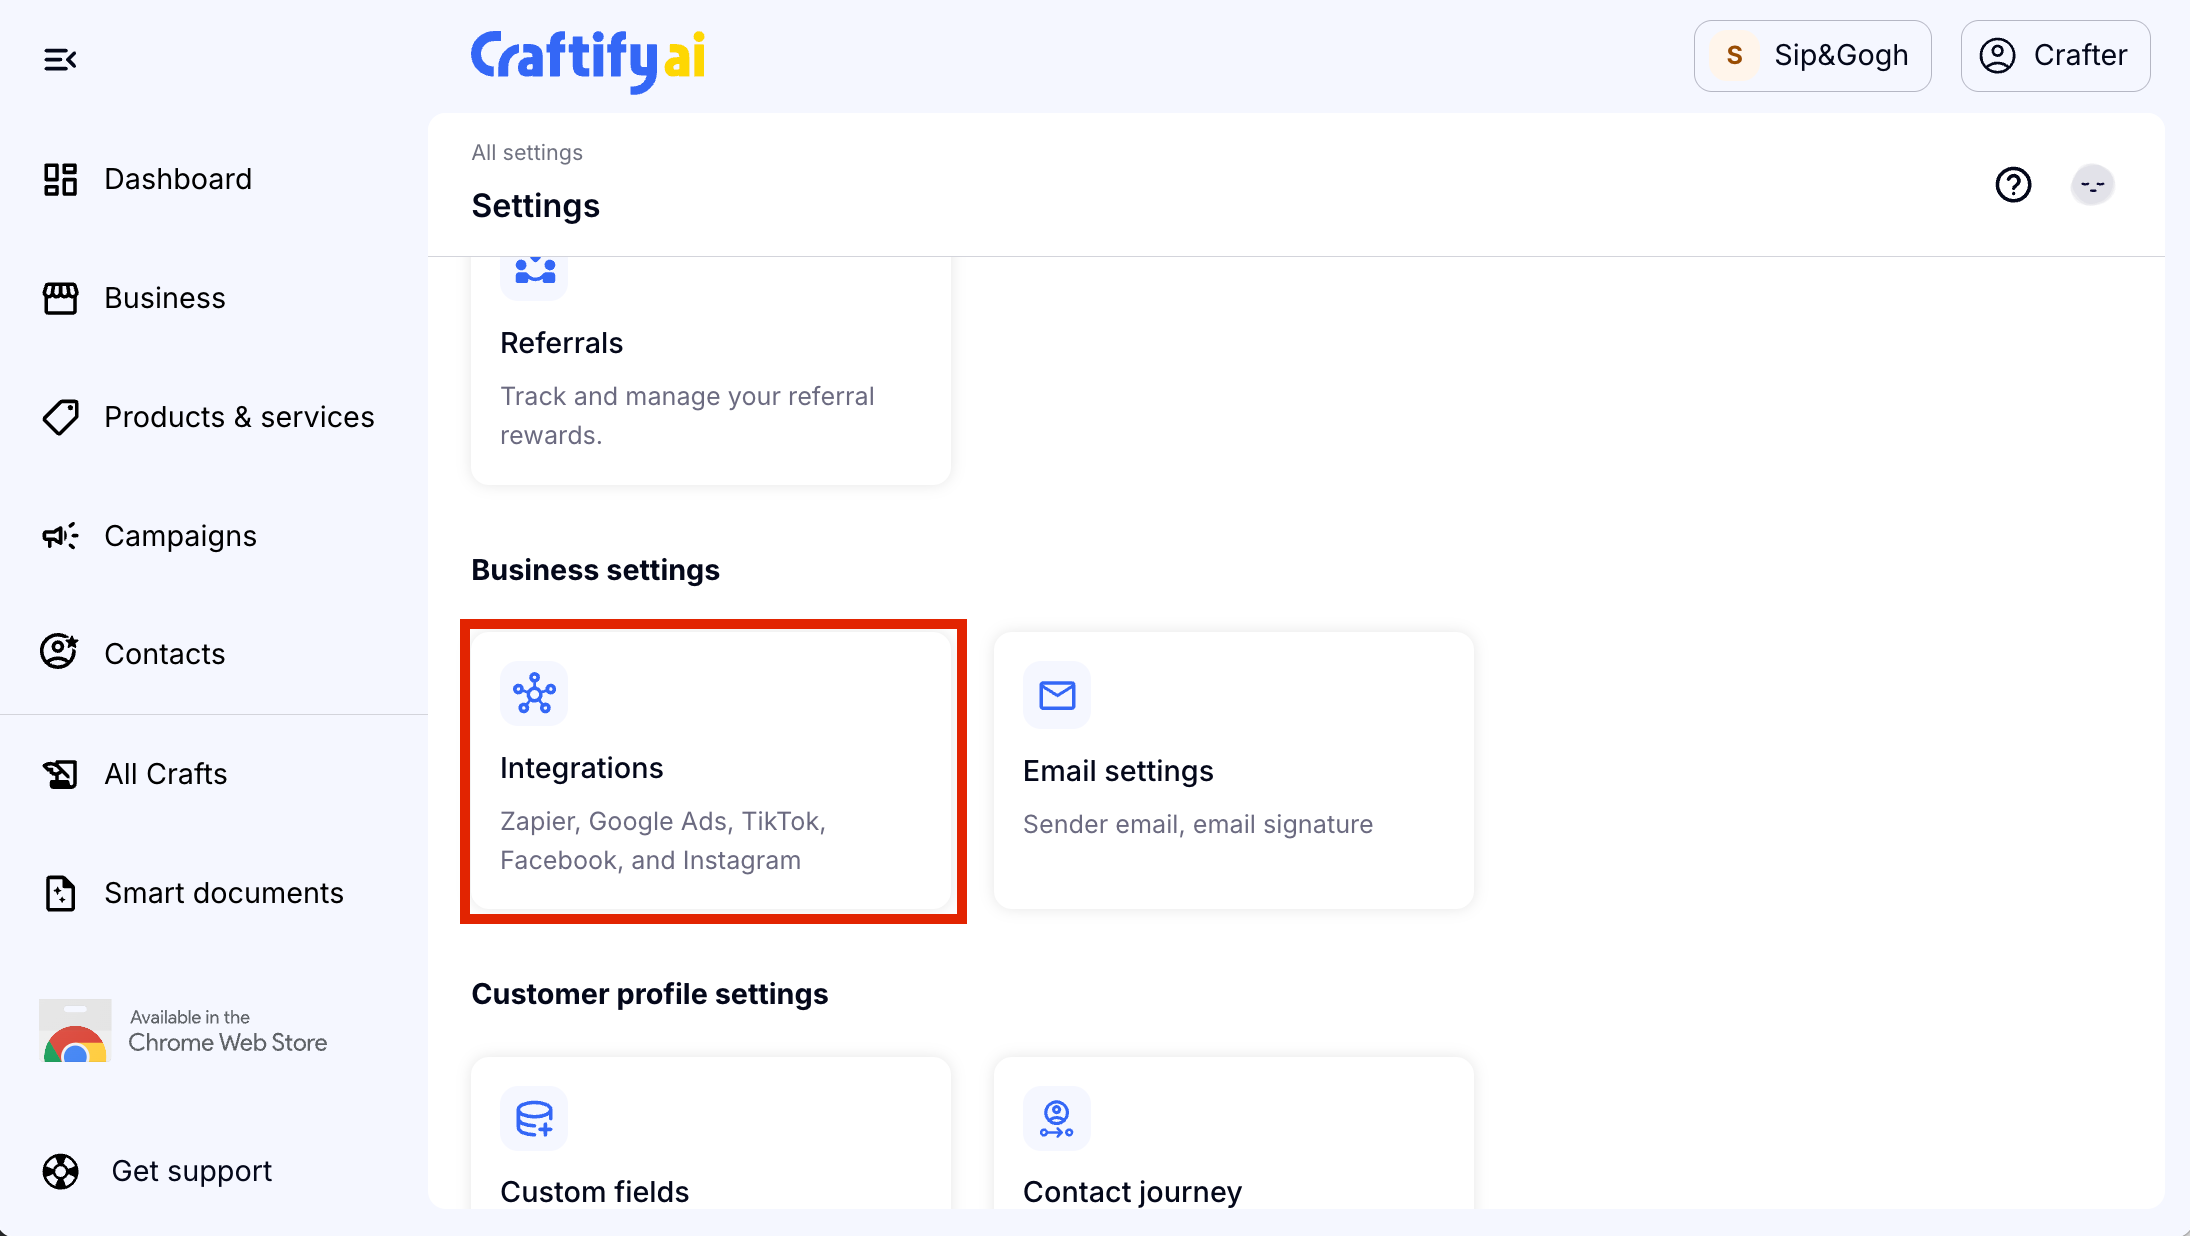
Task: Click the Contacts person-star icon
Action: click(x=59, y=652)
